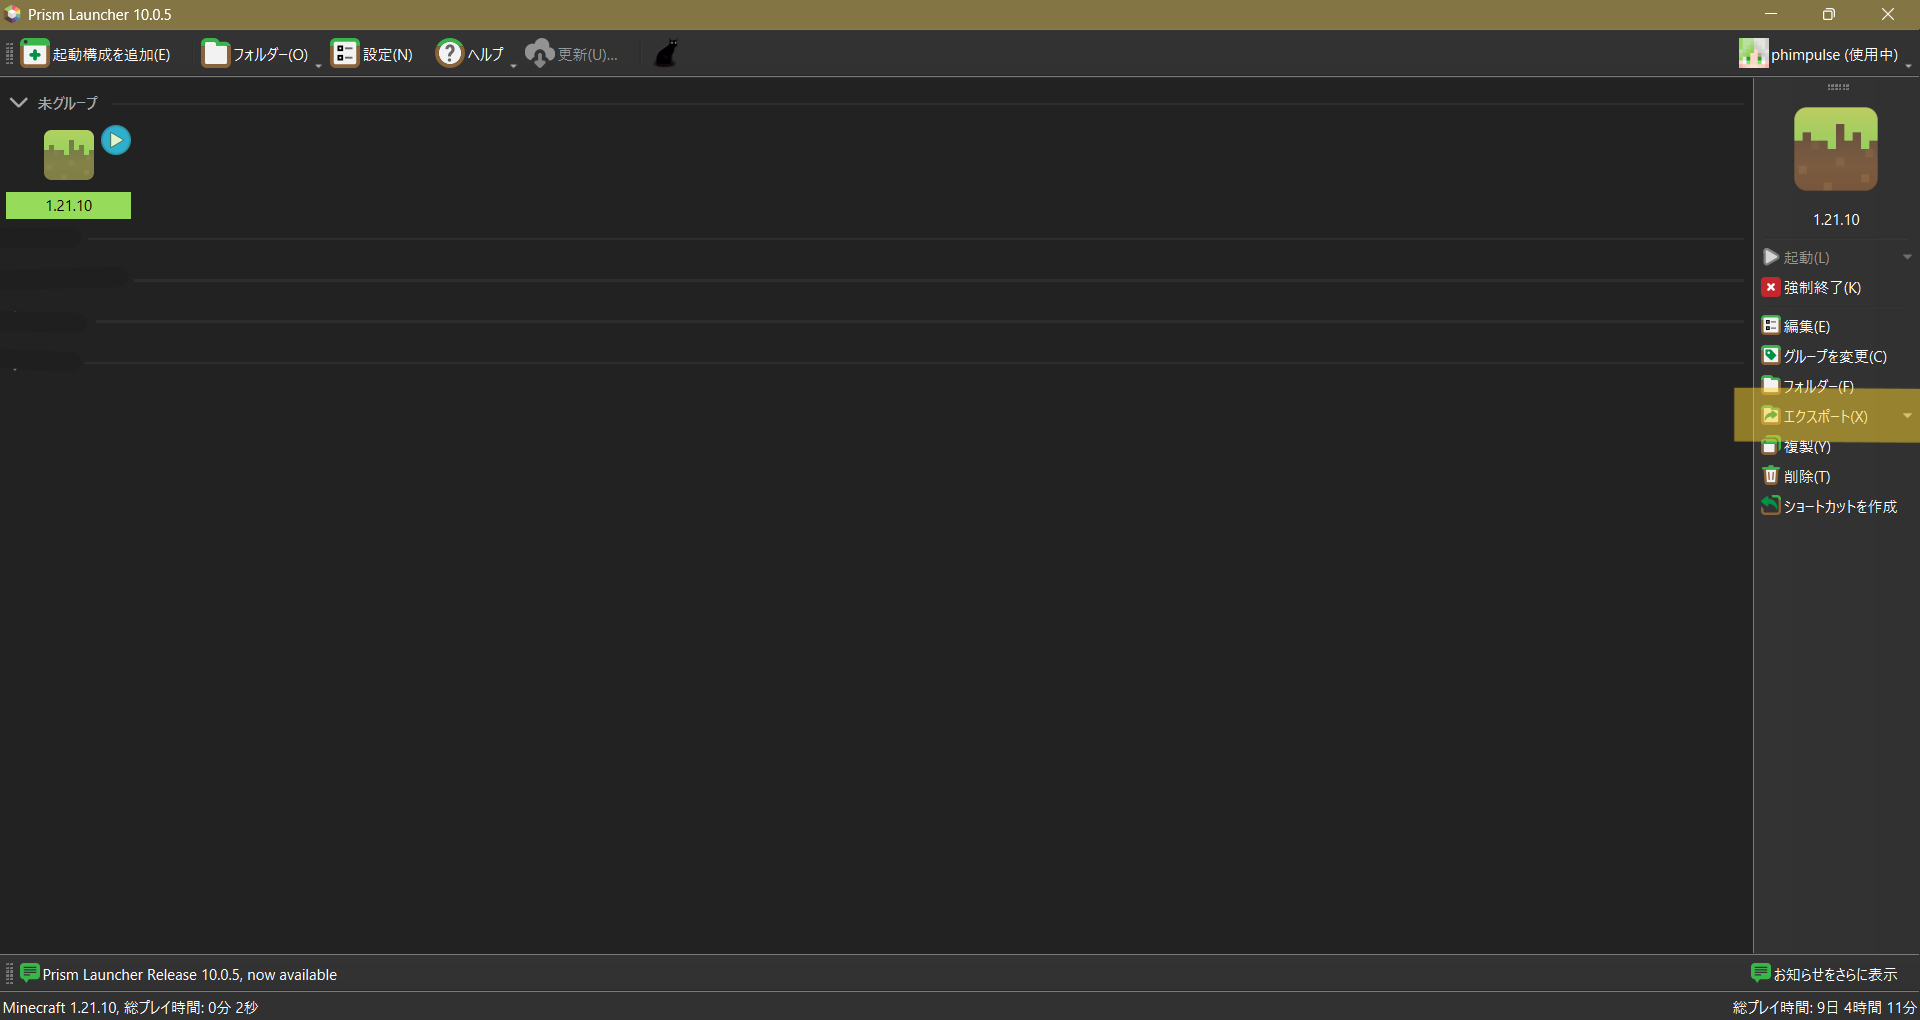Expand the 起動(L) launch dropdown arrow
The height and width of the screenshot is (1020, 1920).
pyautogui.click(x=1907, y=258)
